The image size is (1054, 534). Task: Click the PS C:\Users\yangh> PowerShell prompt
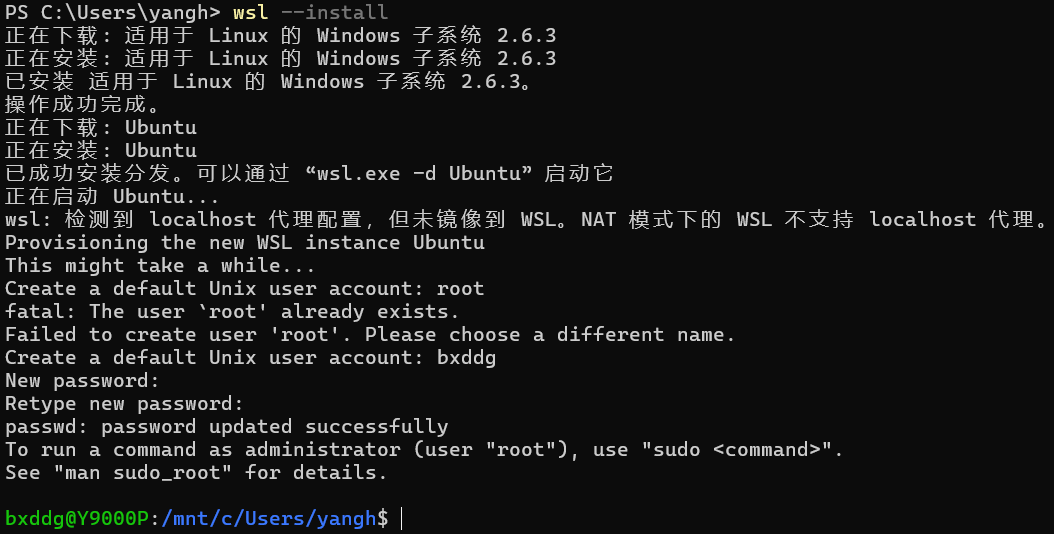point(112,13)
